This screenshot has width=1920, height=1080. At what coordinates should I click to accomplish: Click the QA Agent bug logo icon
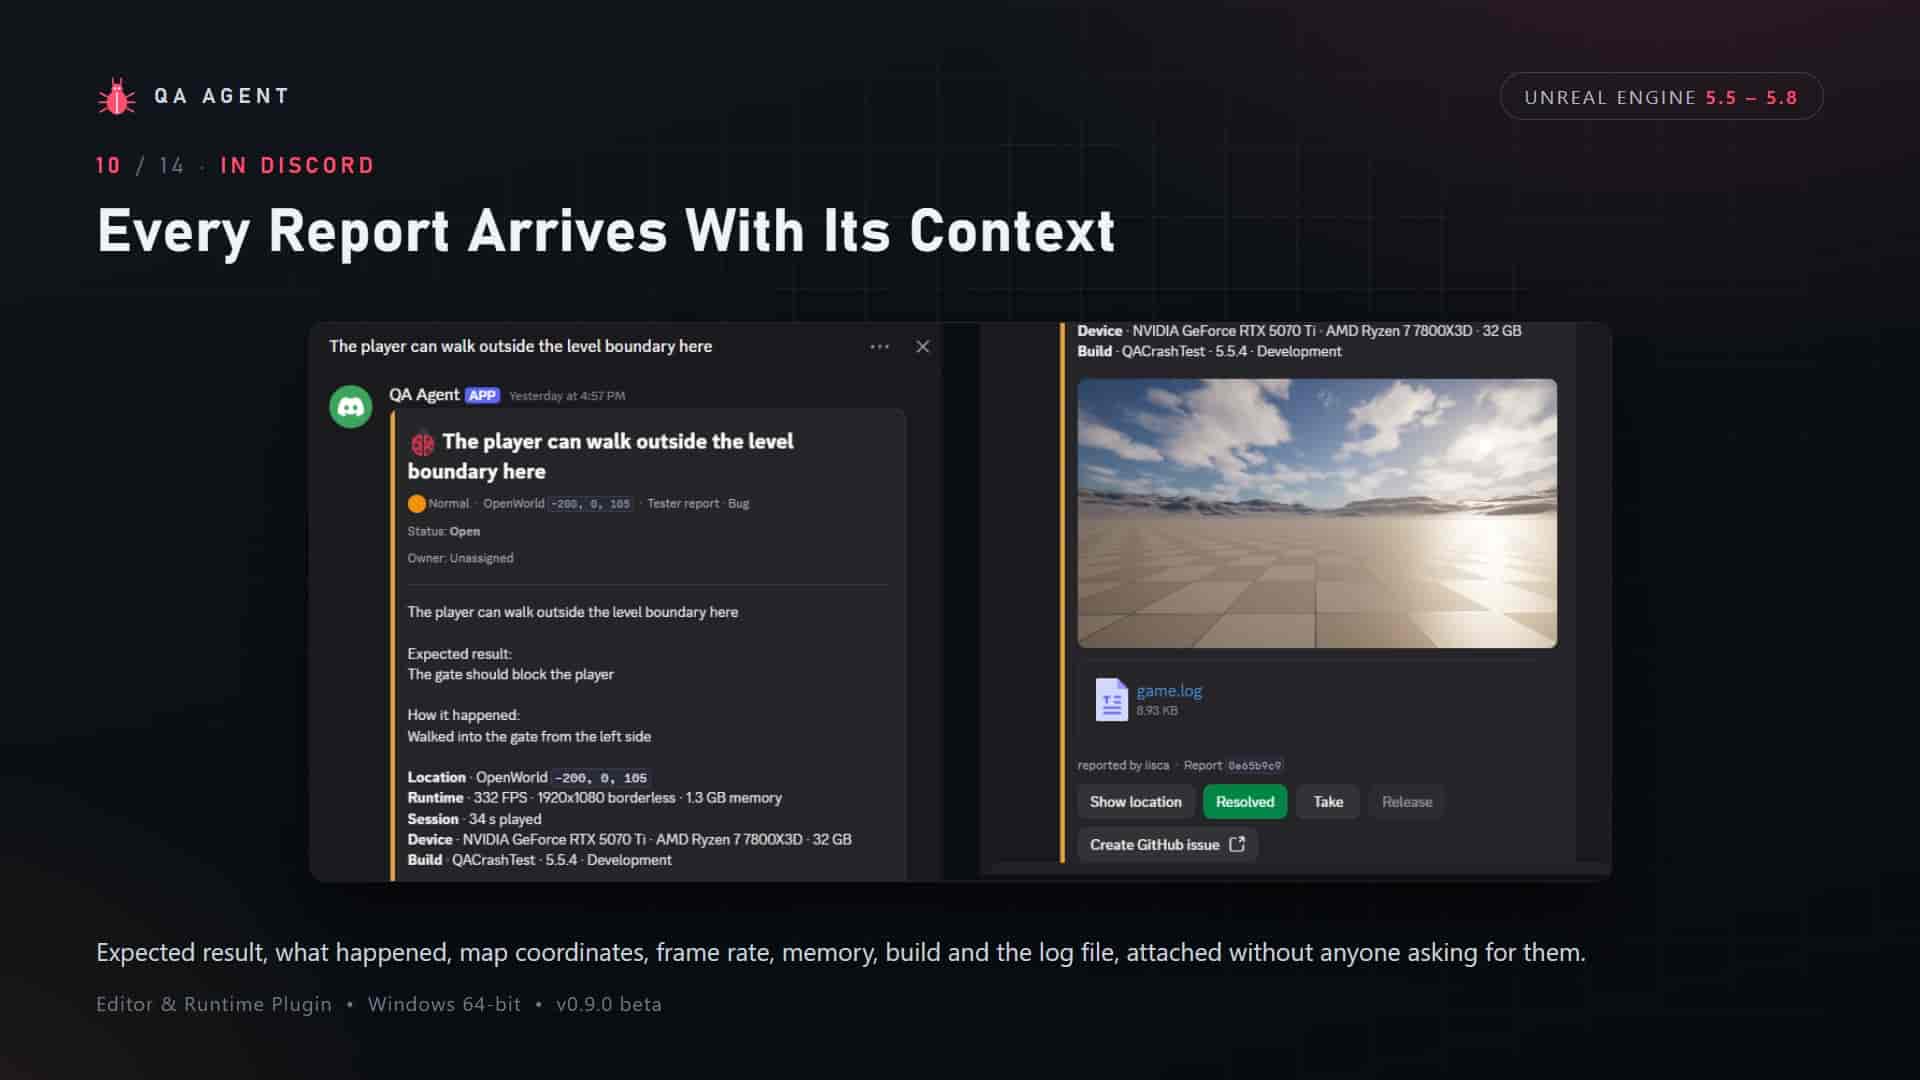[117, 97]
